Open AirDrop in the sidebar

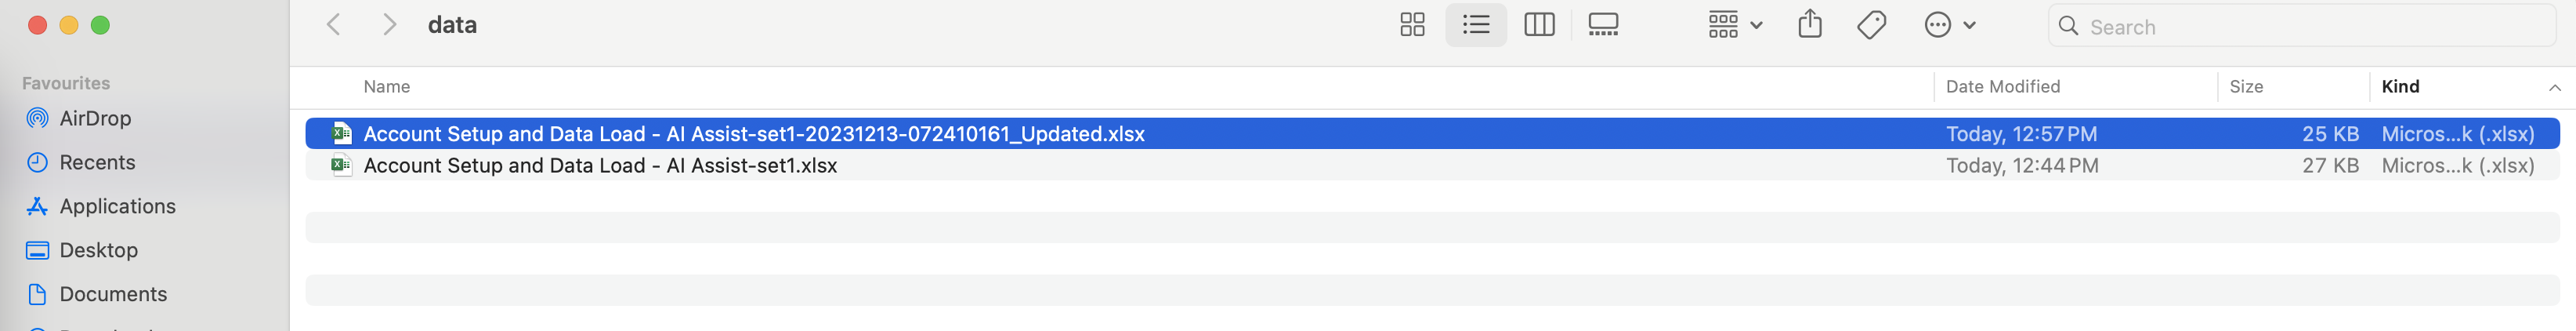pos(95,119)
